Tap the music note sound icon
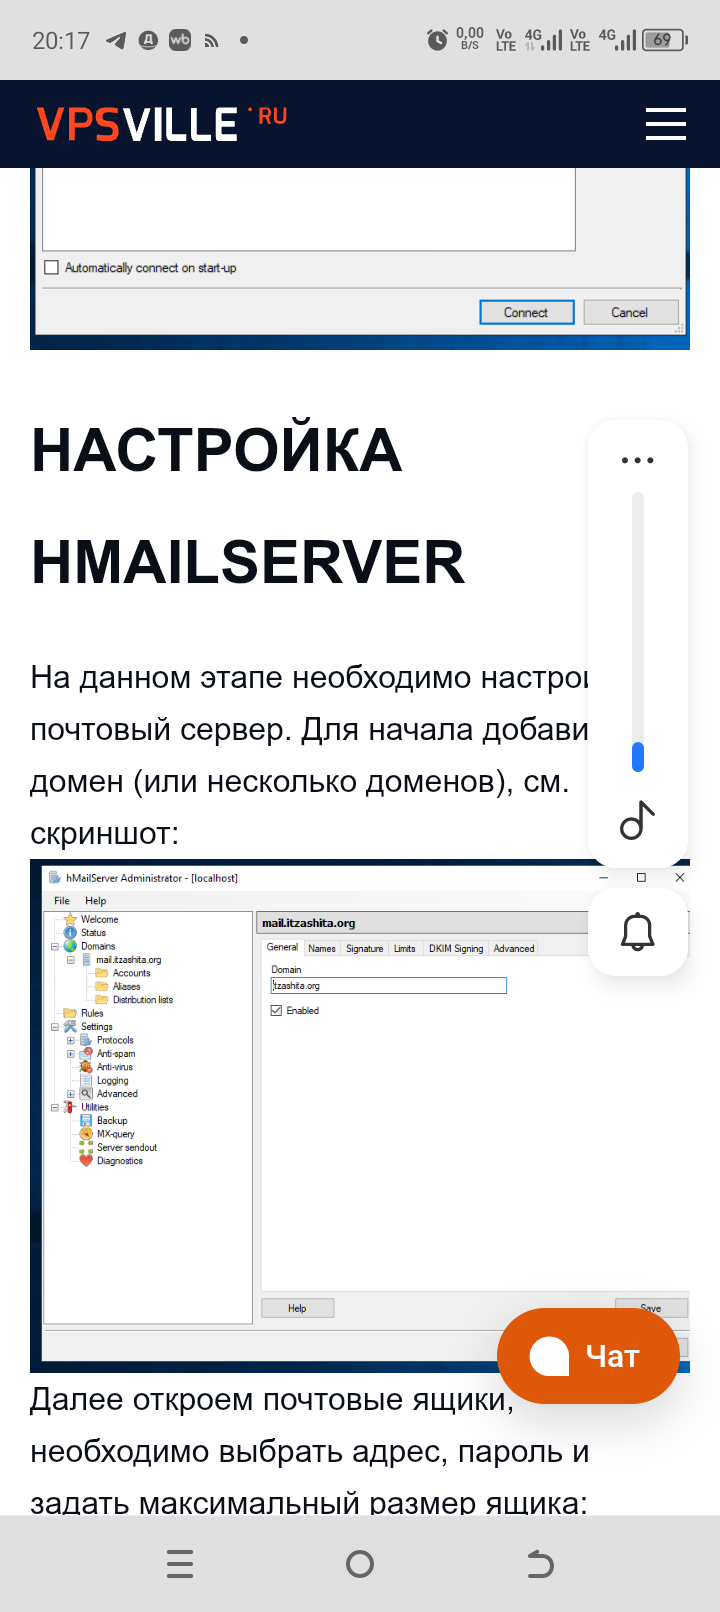 click(637, 820)
